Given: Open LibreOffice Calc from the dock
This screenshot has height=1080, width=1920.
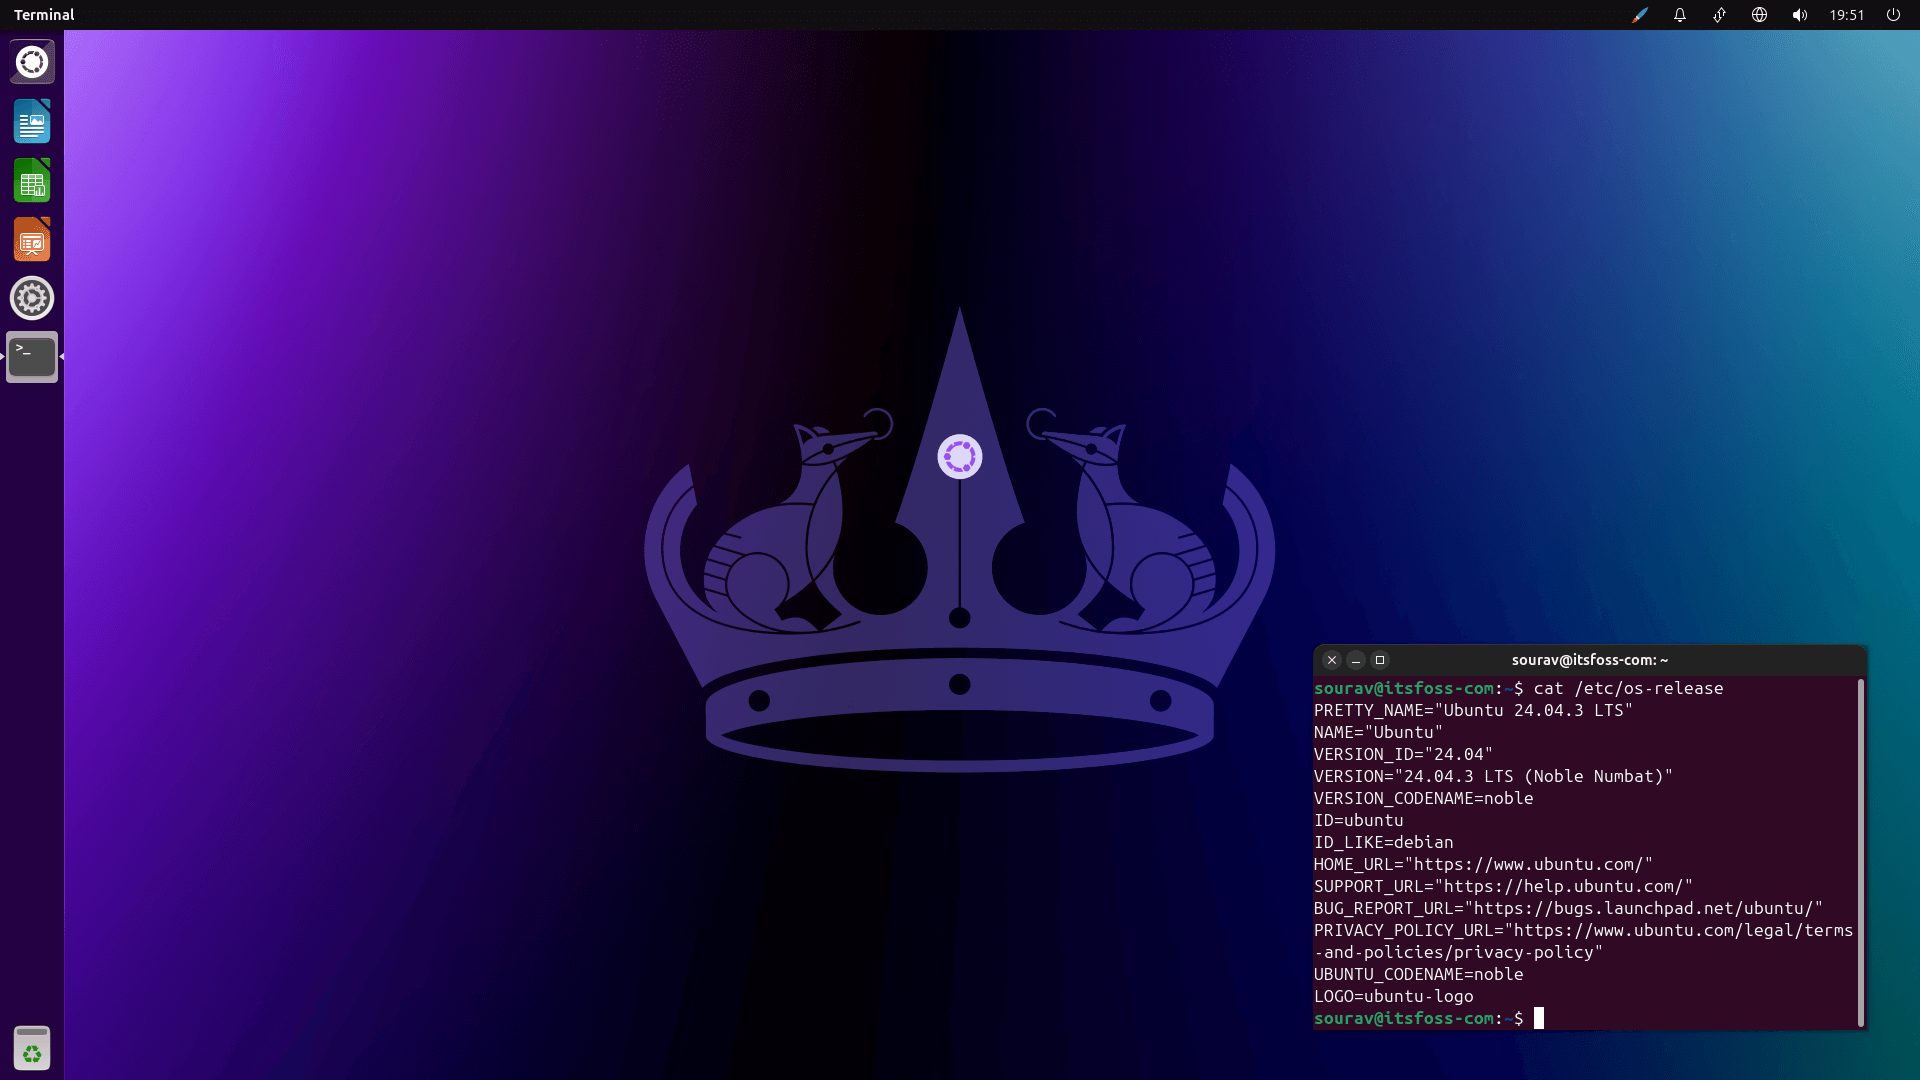Looking at the screenshot, I should 32,180.
